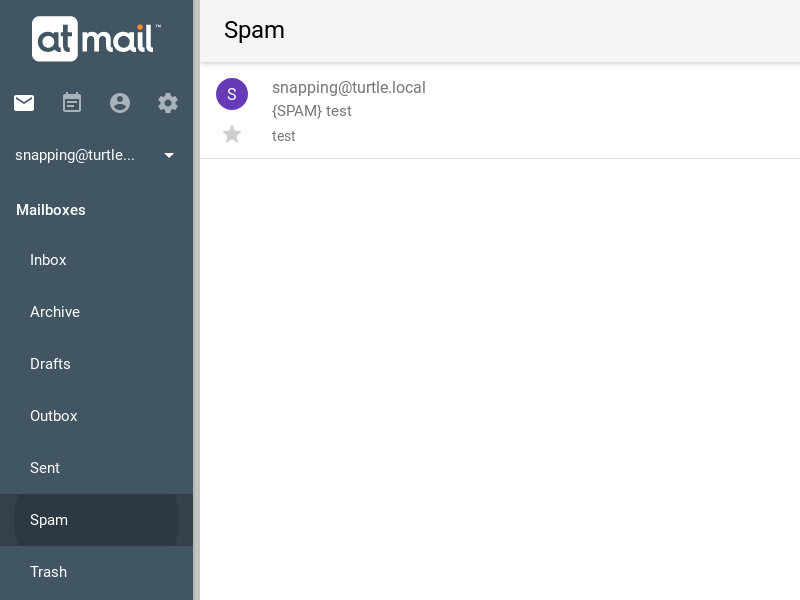Select the Spam mailbox

coord(96,520)
